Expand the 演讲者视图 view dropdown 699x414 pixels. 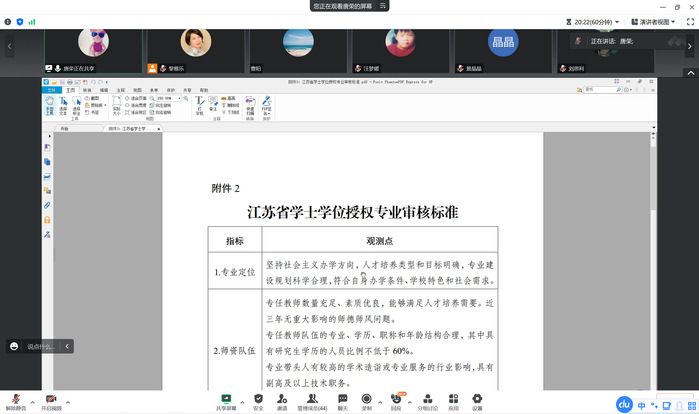click(662, 20)
